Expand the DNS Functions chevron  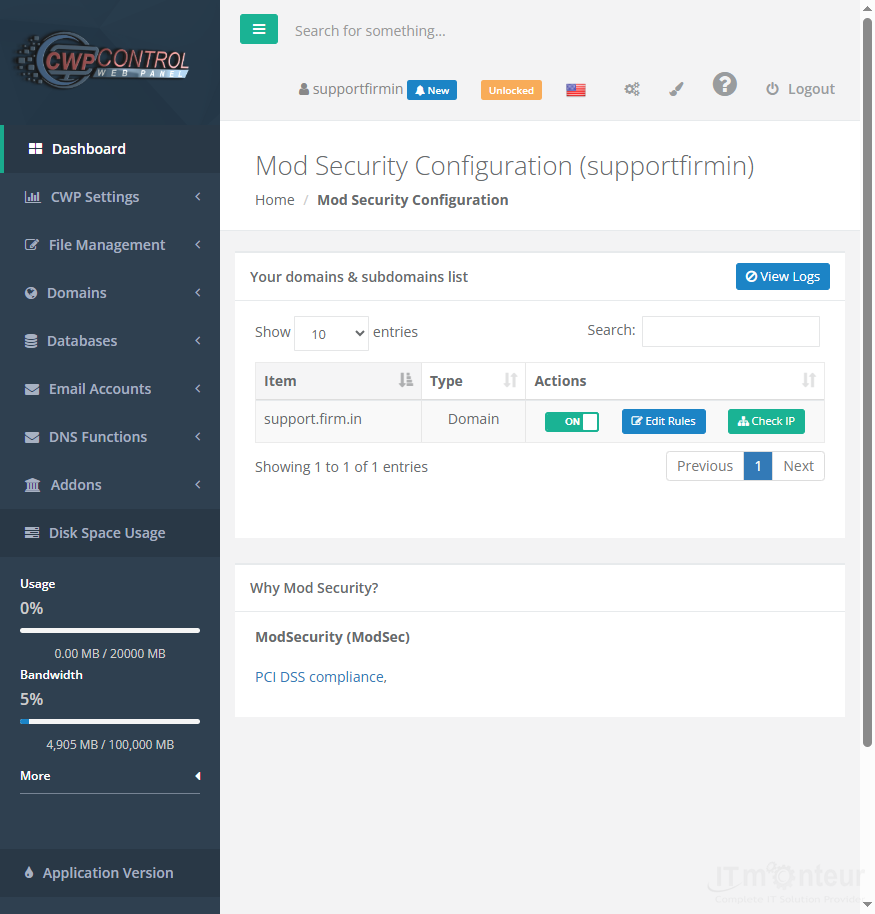[198, 437]
